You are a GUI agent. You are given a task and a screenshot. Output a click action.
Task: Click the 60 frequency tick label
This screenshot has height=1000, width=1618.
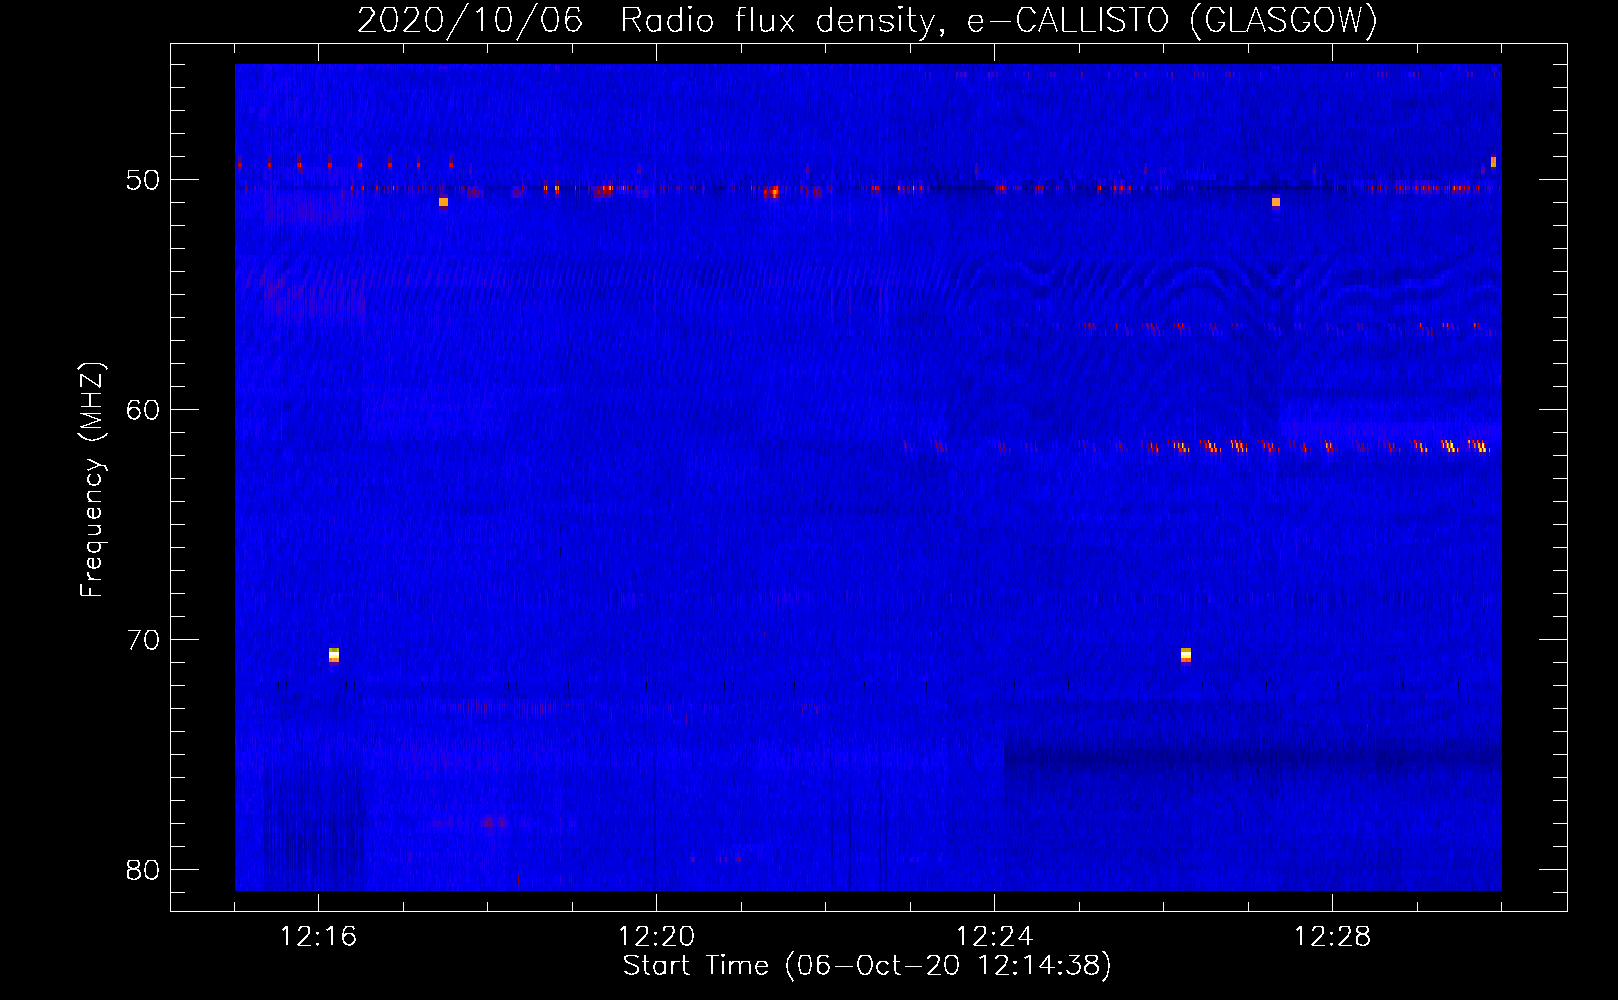(x=142, y=410)
